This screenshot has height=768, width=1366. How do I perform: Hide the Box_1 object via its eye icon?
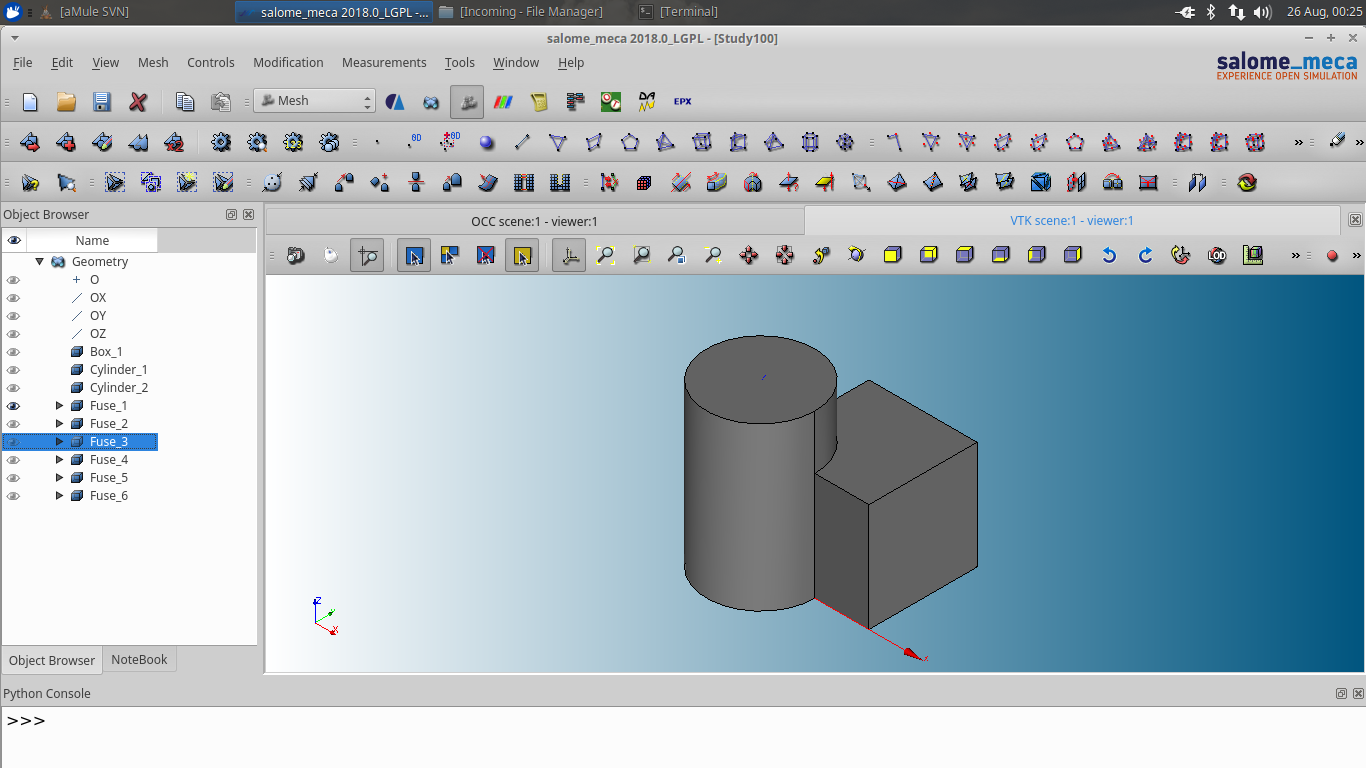click(13, 351)
